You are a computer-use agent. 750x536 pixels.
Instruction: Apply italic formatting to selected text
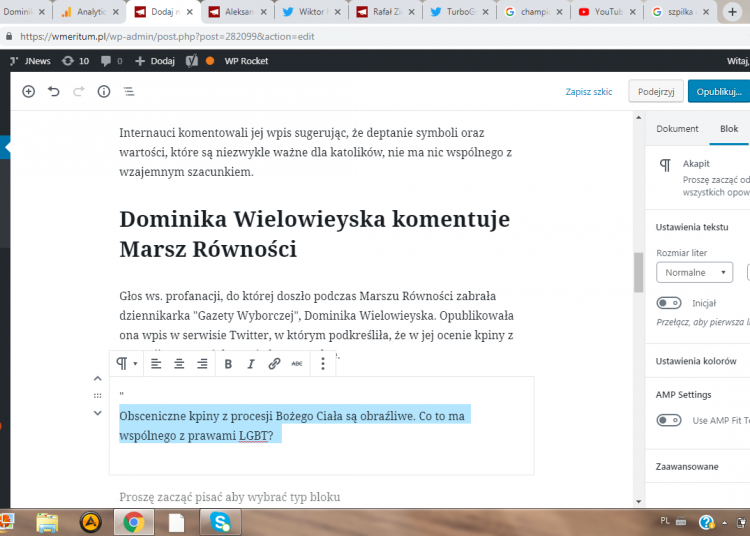251,364
